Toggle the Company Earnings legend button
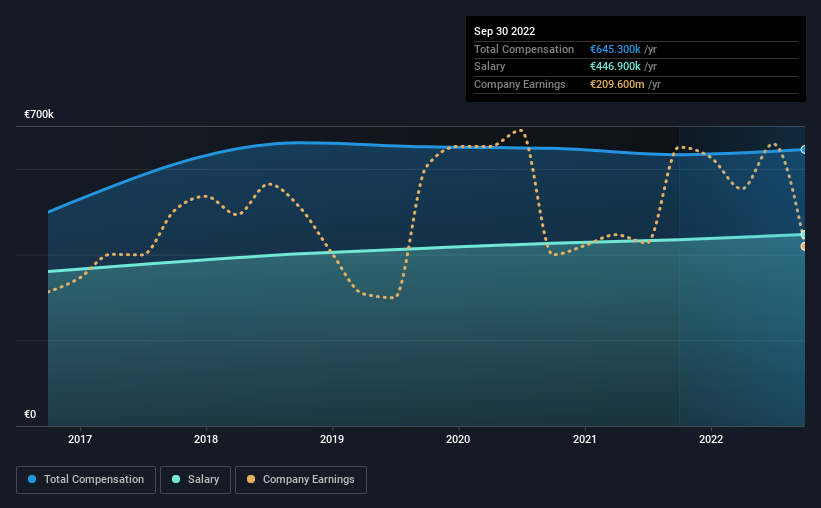 (301, 480)
